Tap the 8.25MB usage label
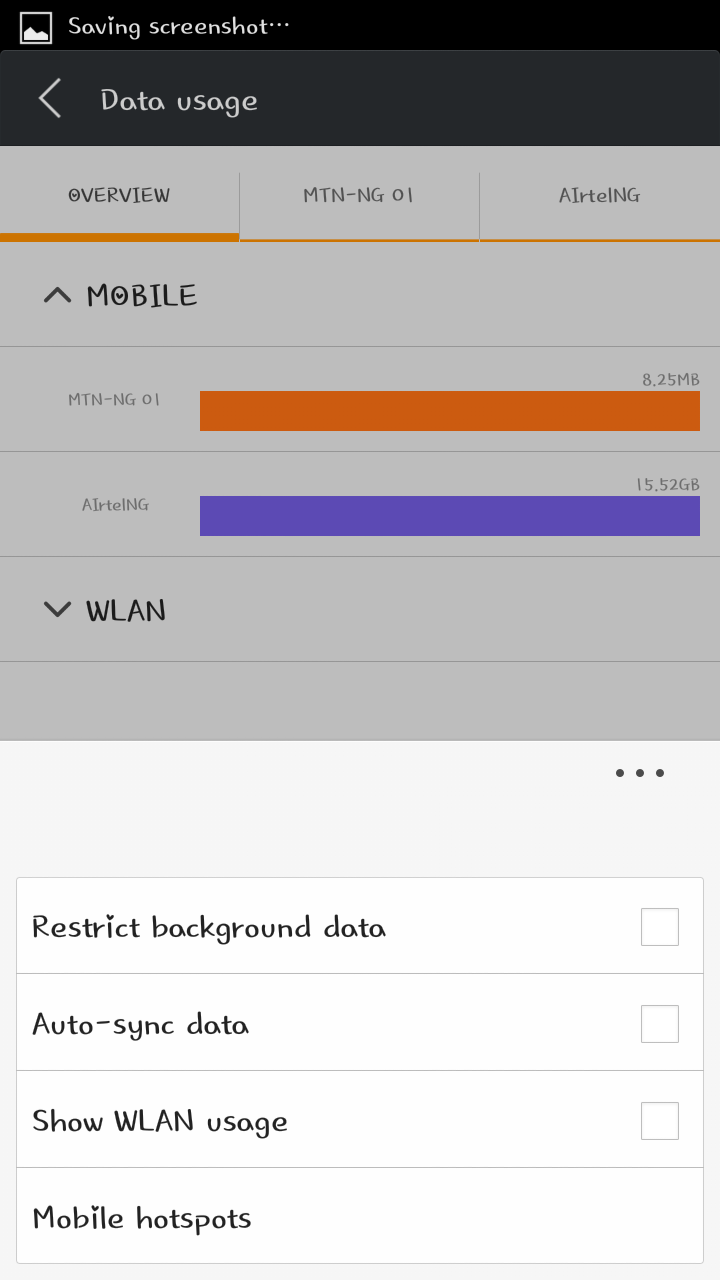The width and height of the screenshot is (720, 1280). tap(671, 380)
